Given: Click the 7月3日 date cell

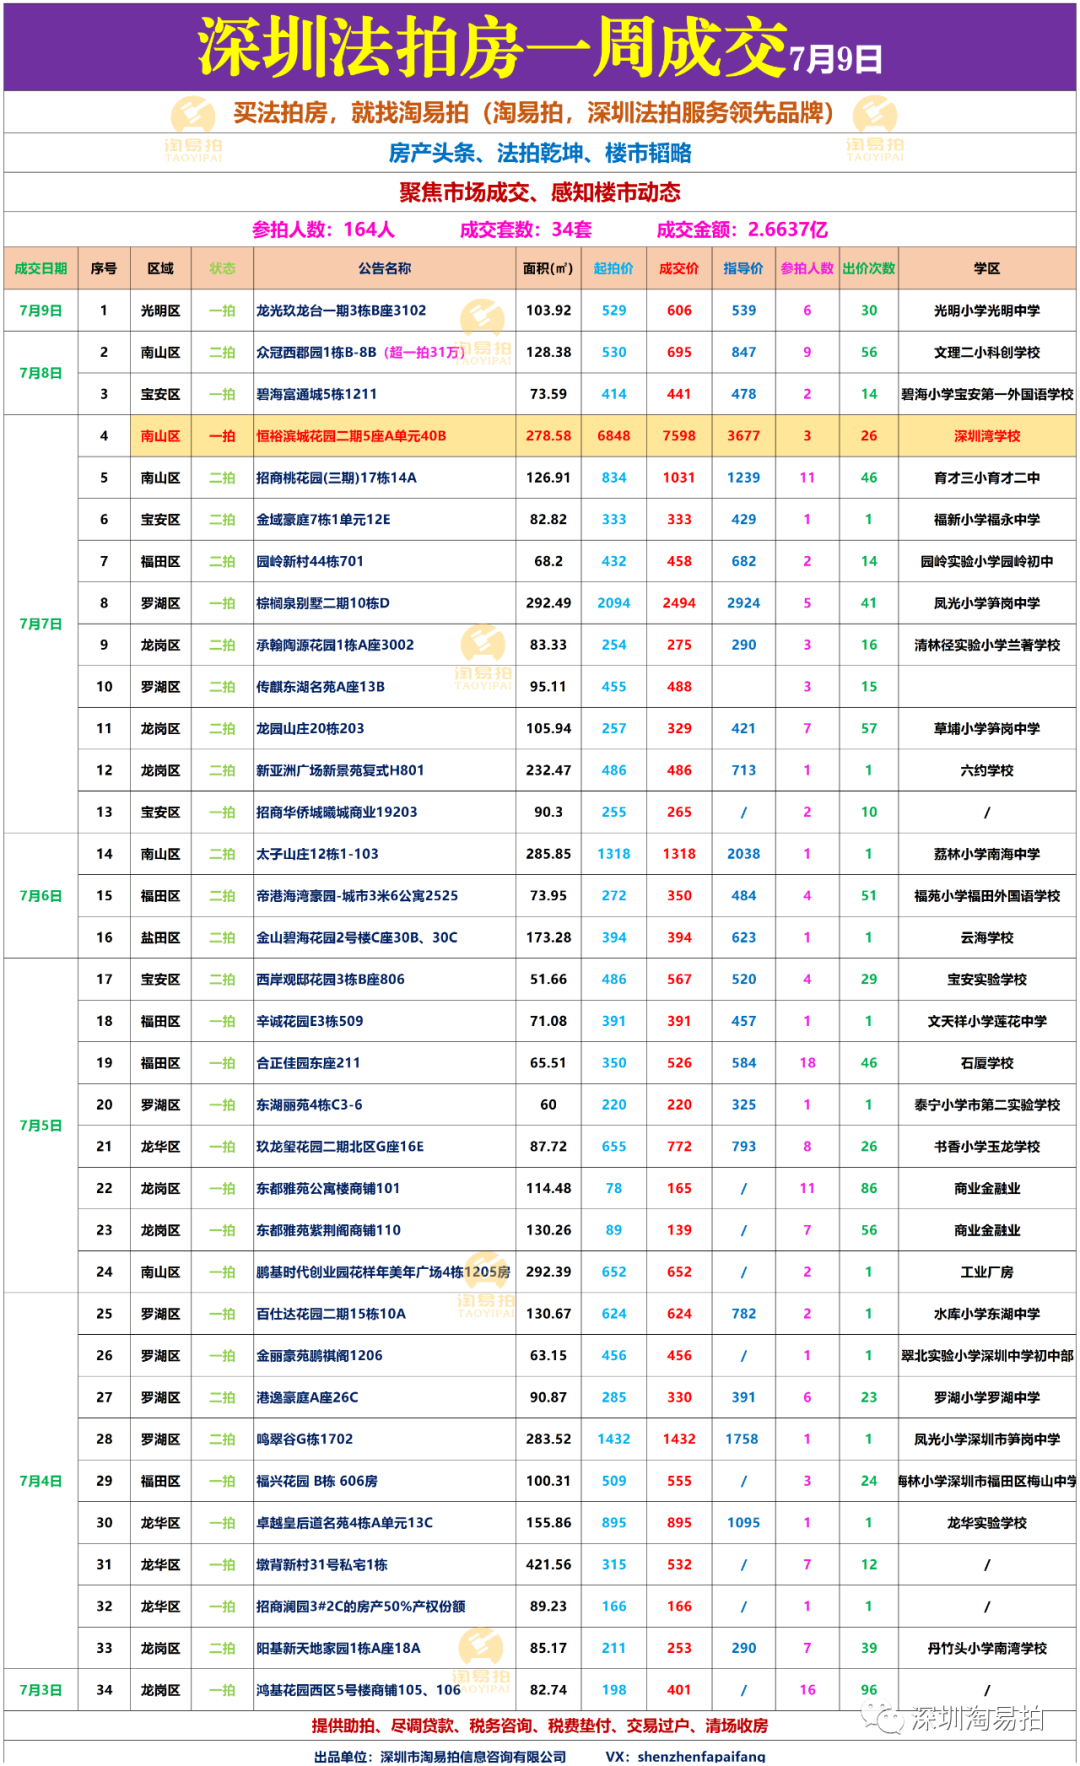Looking at the screenshot, I should pos(41,1690).
